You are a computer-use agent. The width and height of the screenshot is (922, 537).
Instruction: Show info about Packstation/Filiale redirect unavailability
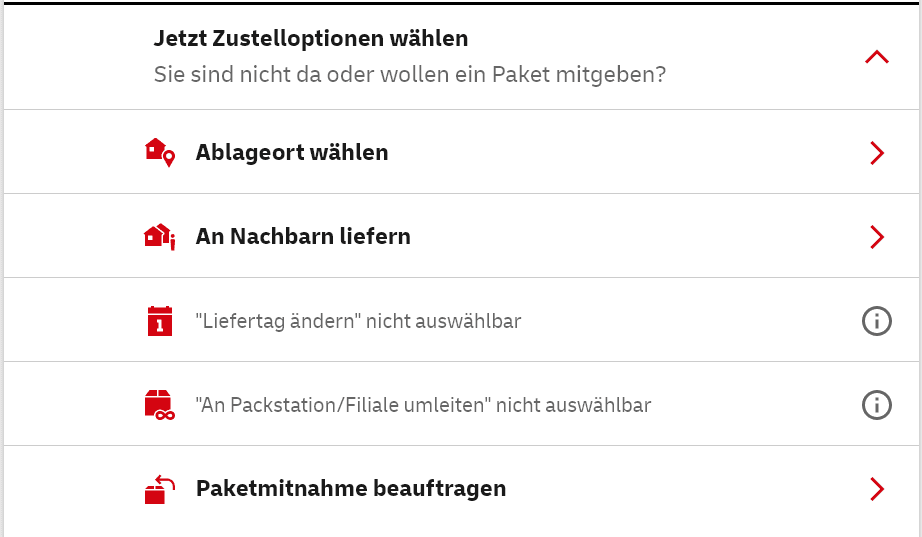(x=876, y=405)
